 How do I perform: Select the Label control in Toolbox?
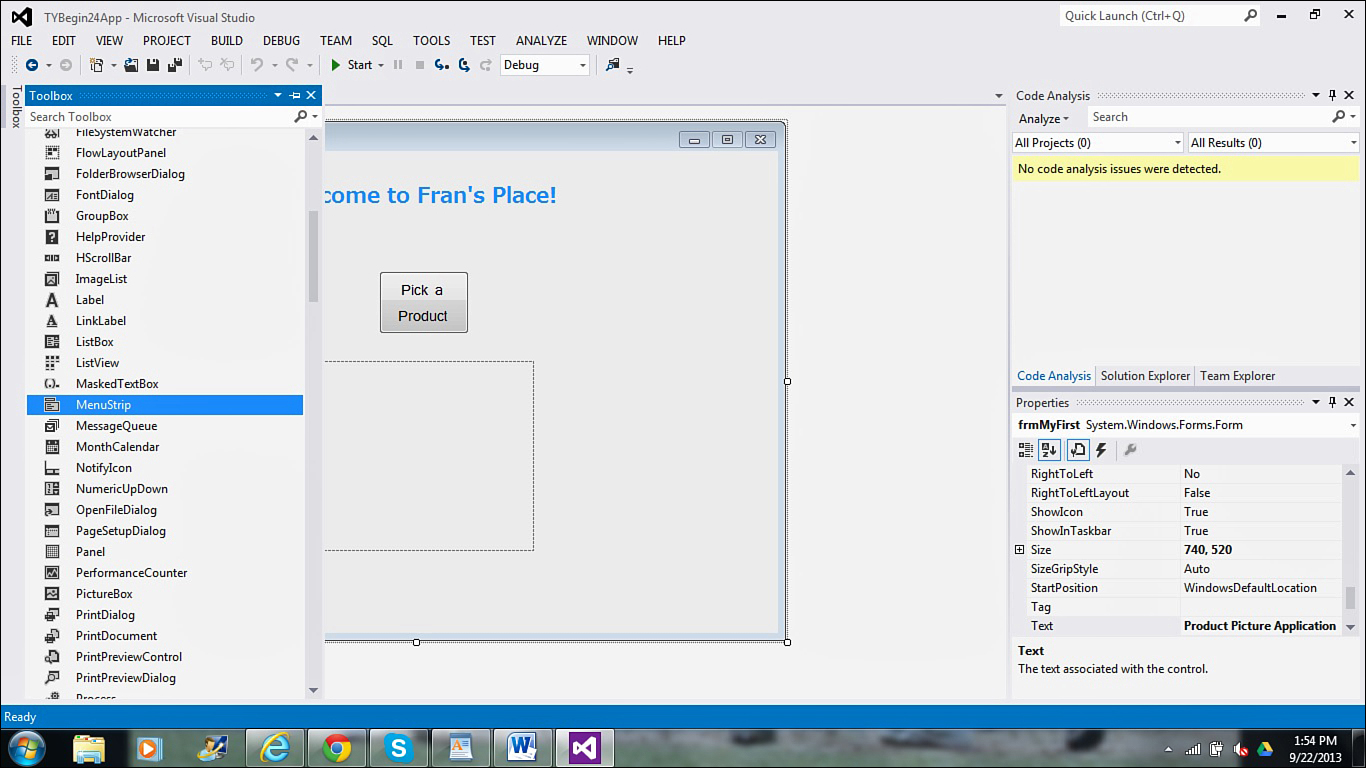tap(165, 300)
